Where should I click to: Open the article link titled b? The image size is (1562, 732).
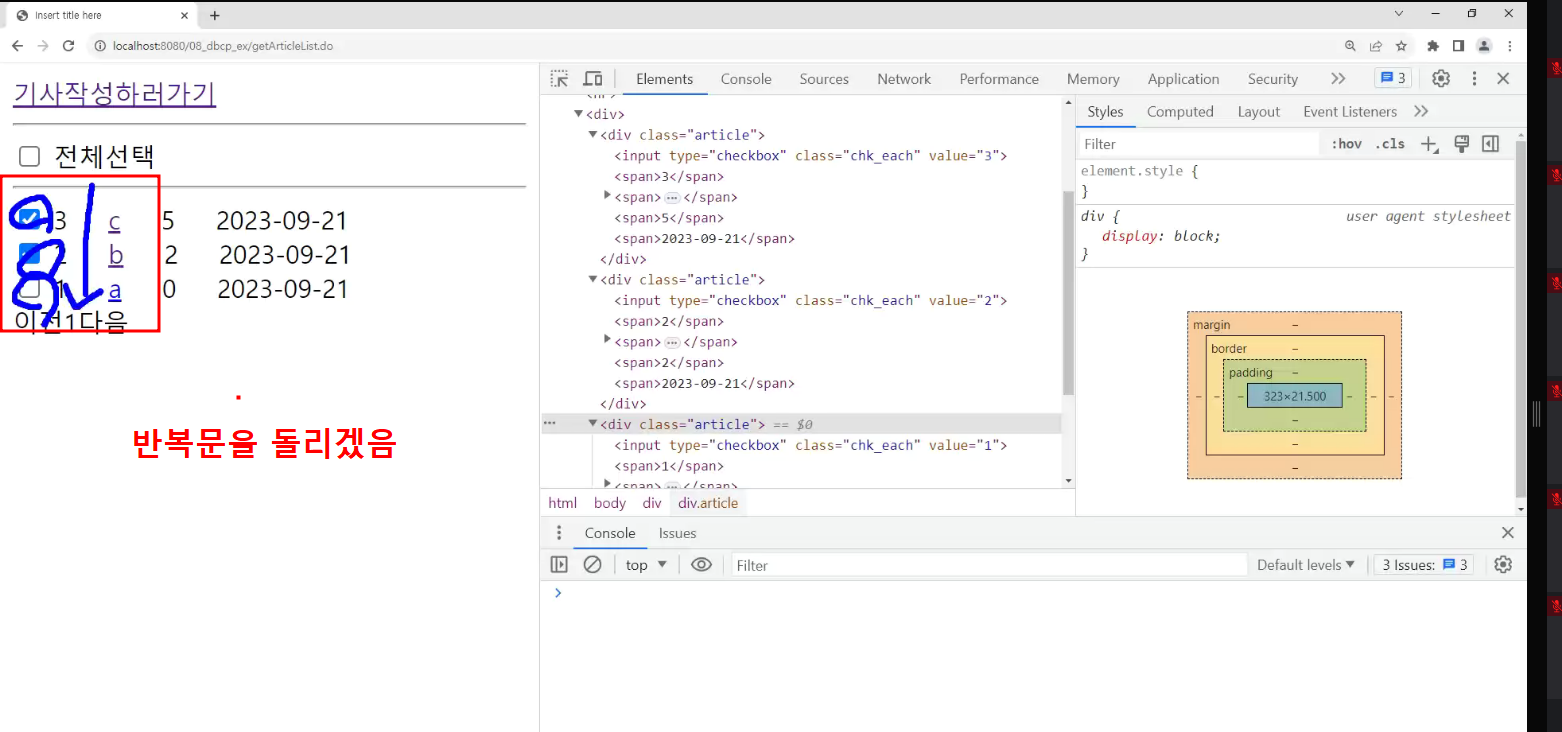(x=116, y=255)
